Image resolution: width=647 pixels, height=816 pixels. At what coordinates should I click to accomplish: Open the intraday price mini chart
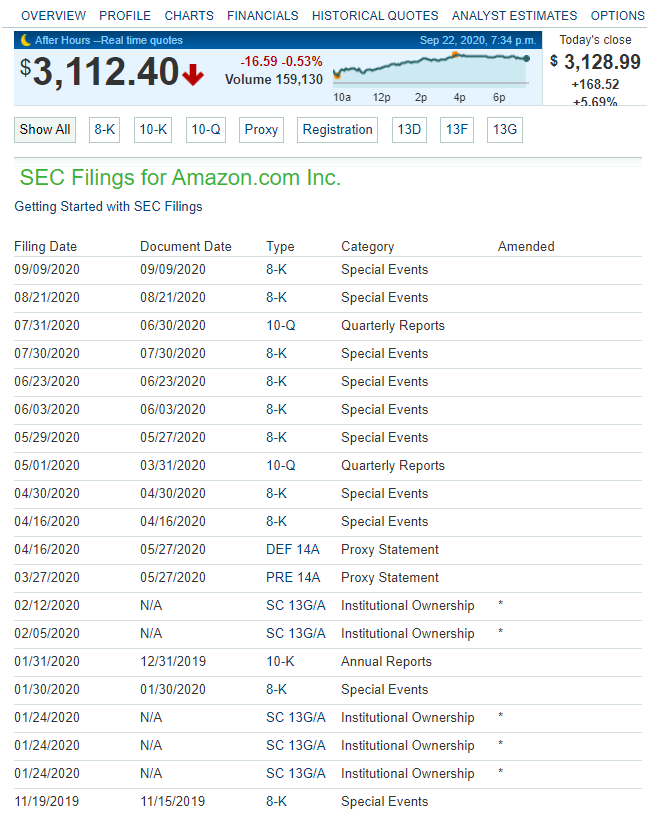pos(431,77)
